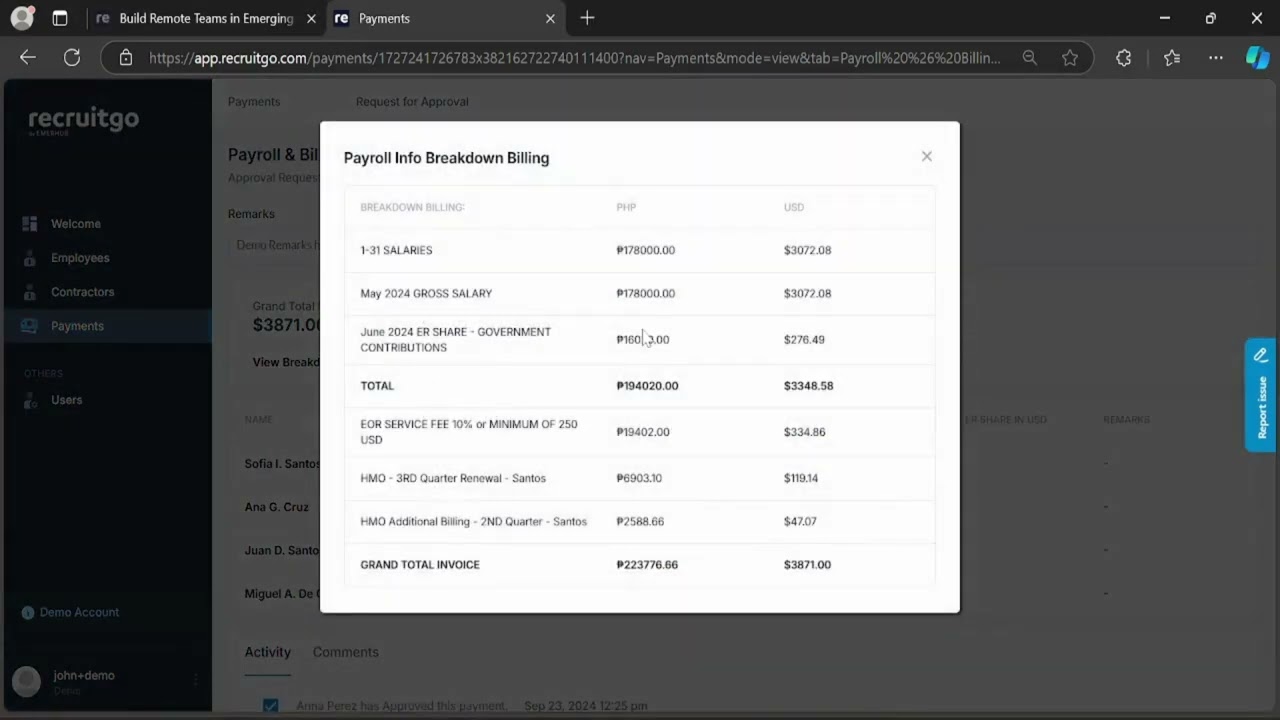The image size is (1280, 720).
Task: Click the address bar URL
Action: [x=574, y=58]
